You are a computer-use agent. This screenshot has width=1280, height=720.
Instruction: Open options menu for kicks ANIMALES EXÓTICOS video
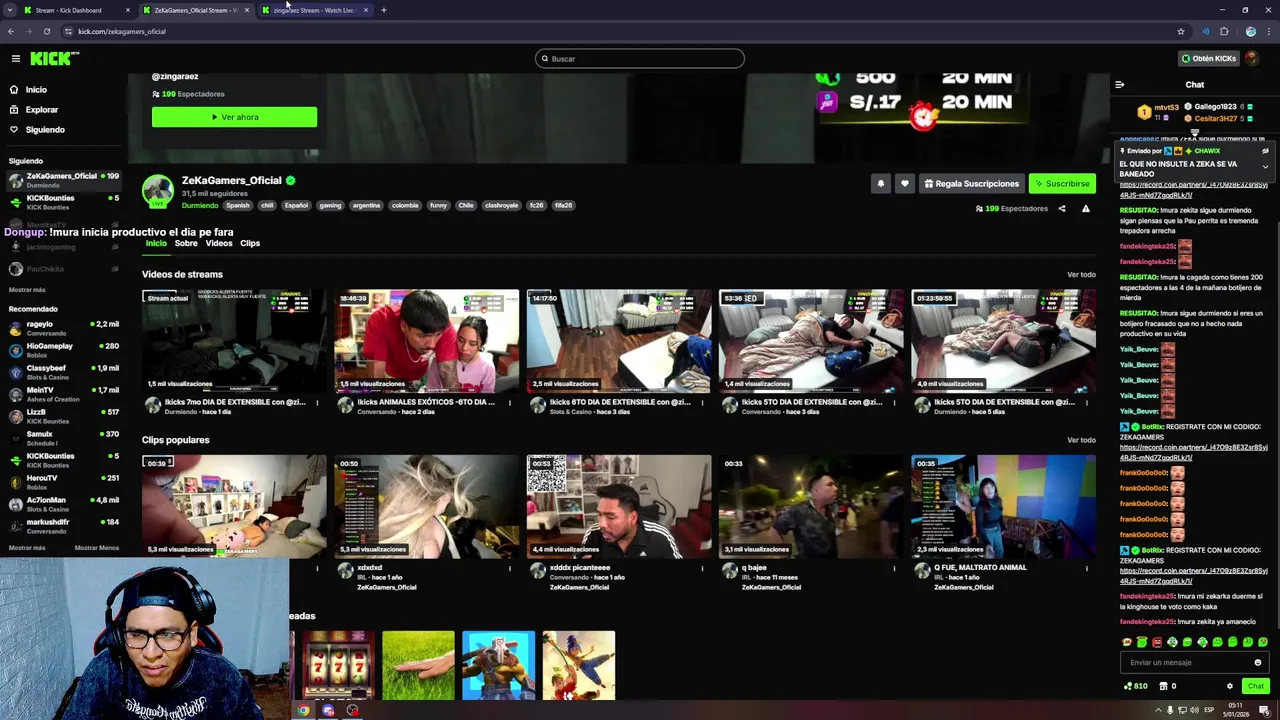(x=509, y=403)
